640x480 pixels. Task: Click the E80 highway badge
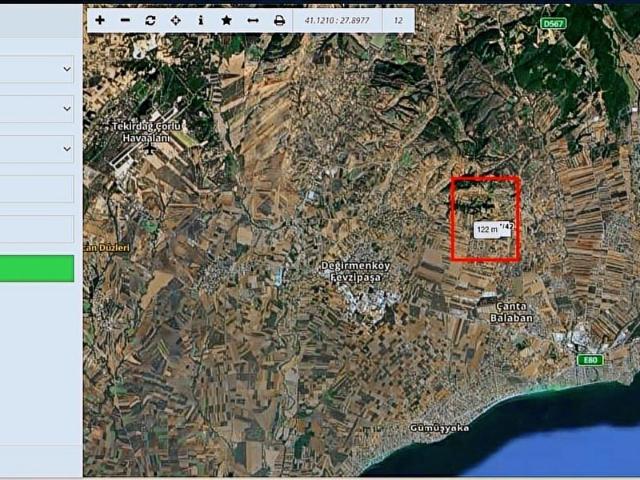pos(589,359)
